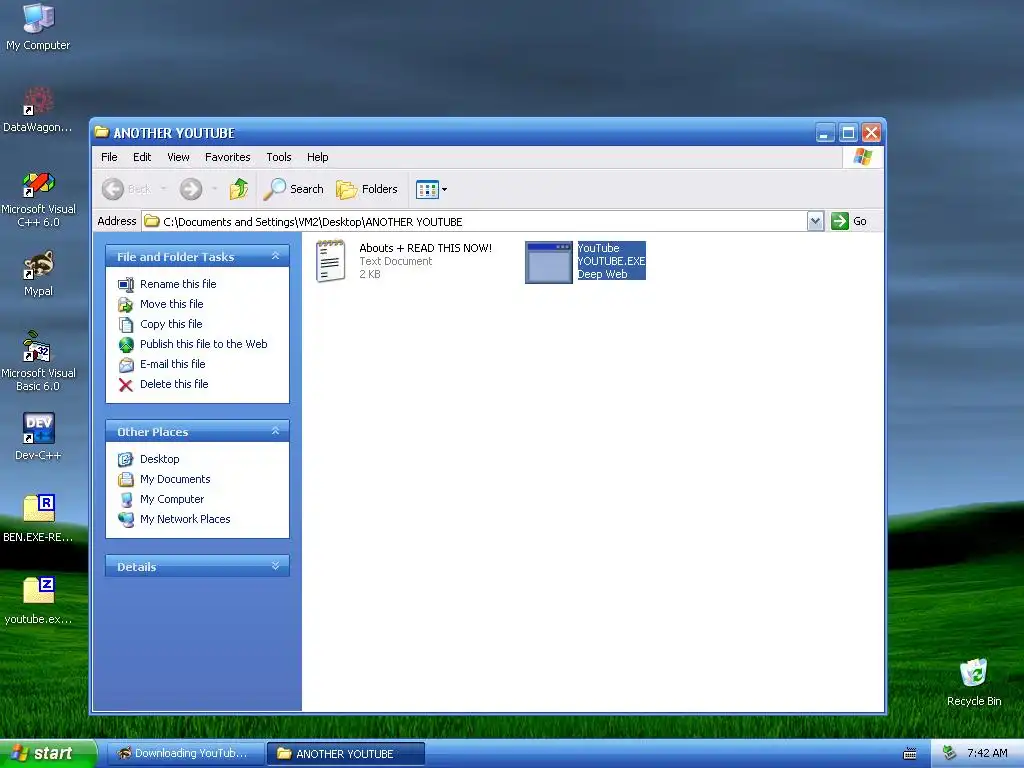
Task: Click the Forward navigation arrow
Action: pyautogui.click(x=191, y=189)
